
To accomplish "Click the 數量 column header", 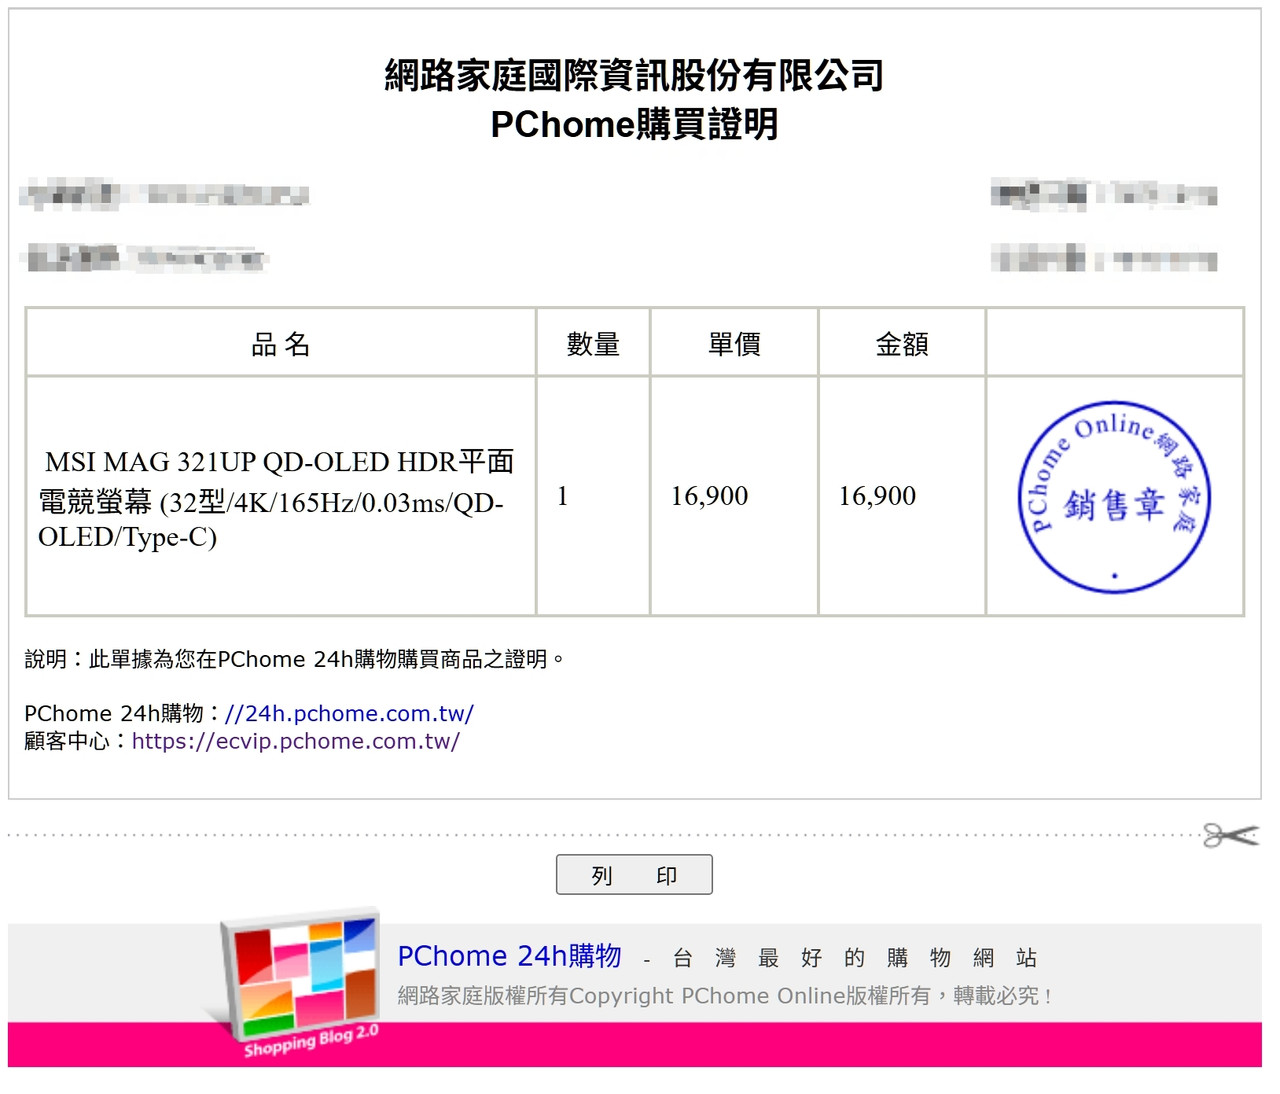I will coord(593,344).
